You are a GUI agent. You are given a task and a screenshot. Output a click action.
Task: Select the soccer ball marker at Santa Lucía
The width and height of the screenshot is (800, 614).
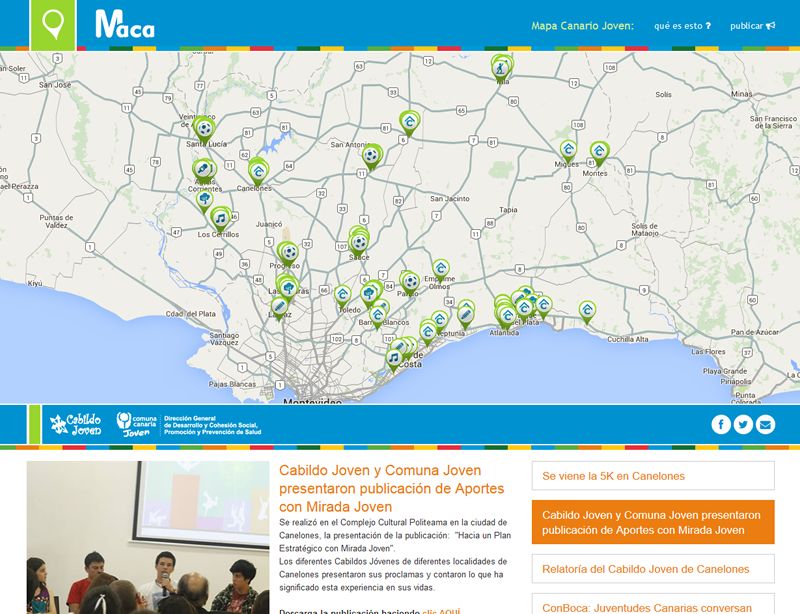point(205,130)
